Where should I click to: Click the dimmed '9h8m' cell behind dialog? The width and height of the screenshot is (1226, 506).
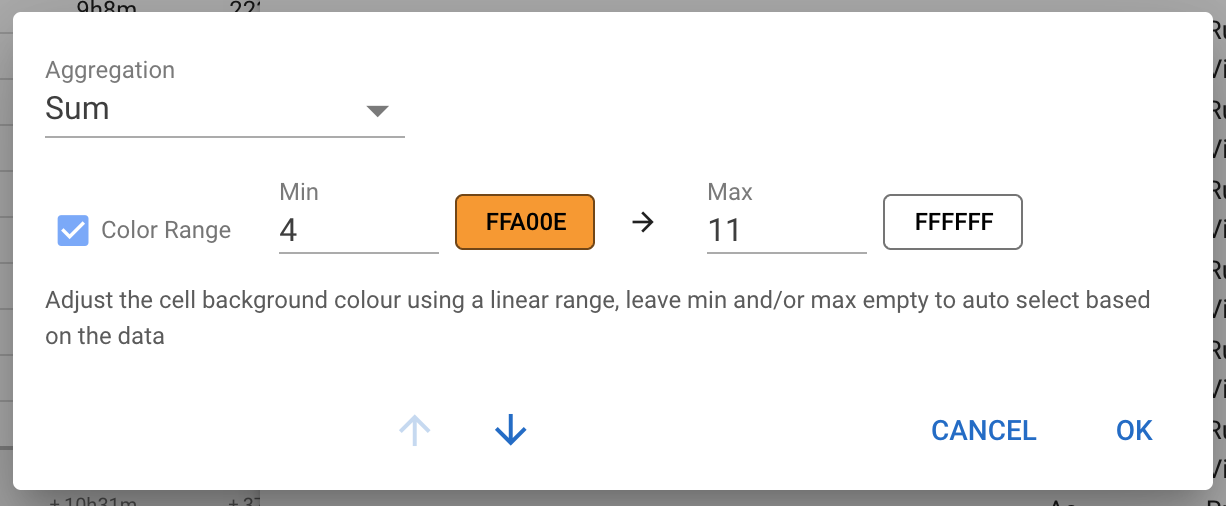click(108, 7)
